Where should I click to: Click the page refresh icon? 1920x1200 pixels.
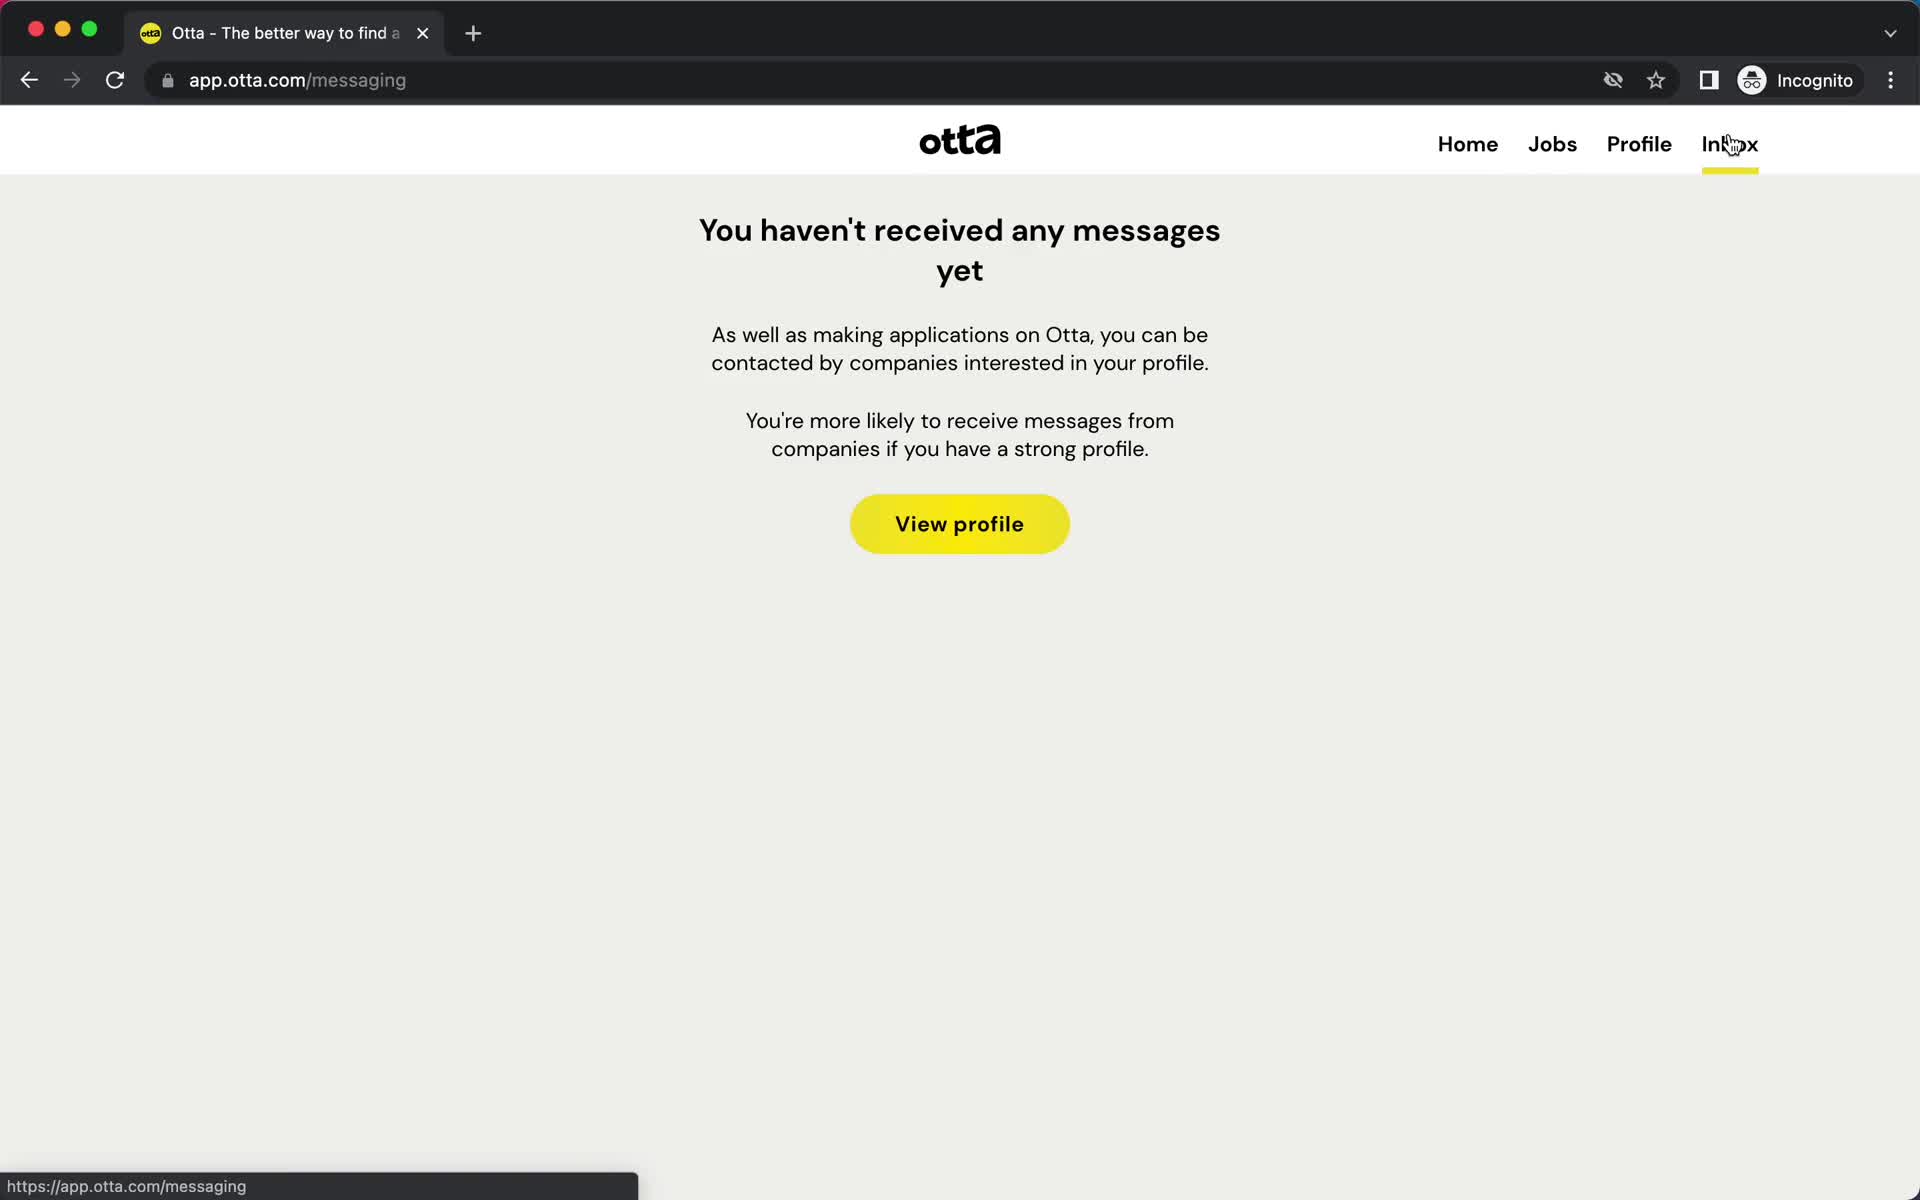(115, 80)
